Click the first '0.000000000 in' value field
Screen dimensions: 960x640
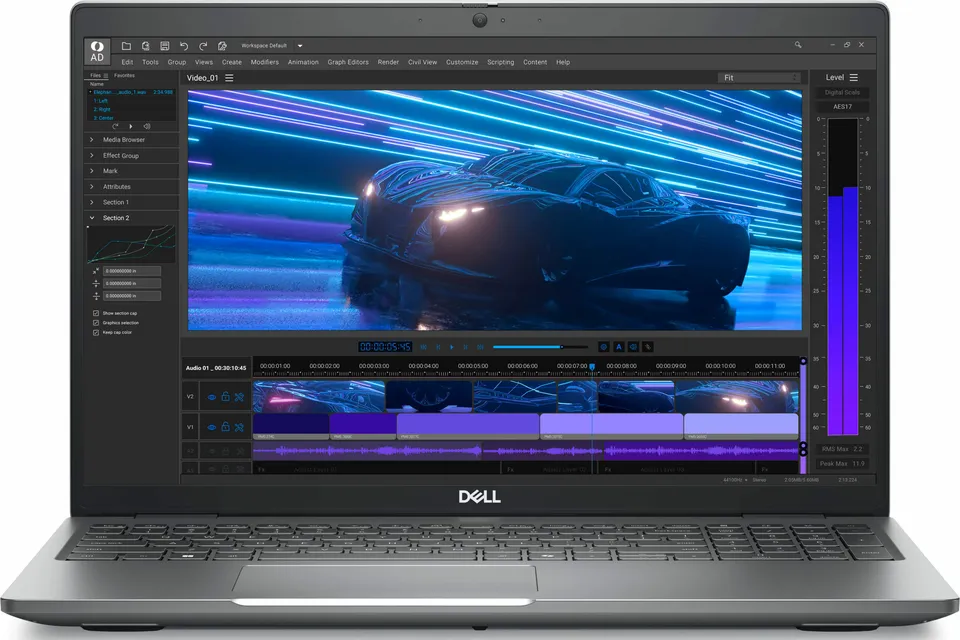132,271
